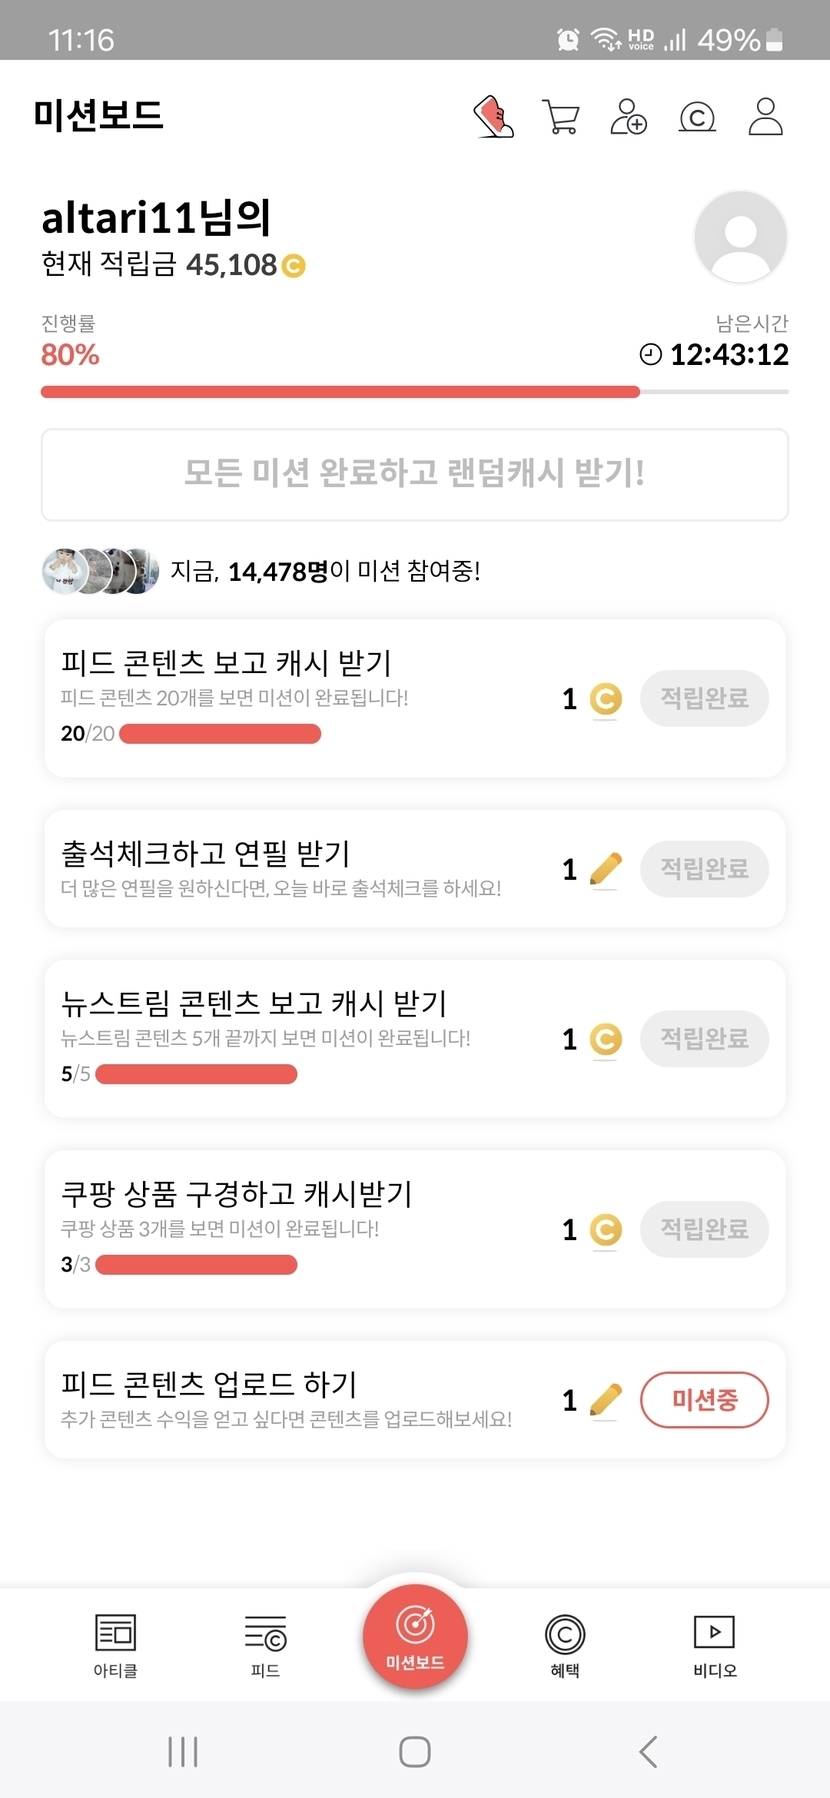Tap the add friend icon

[x=629, y=117]
